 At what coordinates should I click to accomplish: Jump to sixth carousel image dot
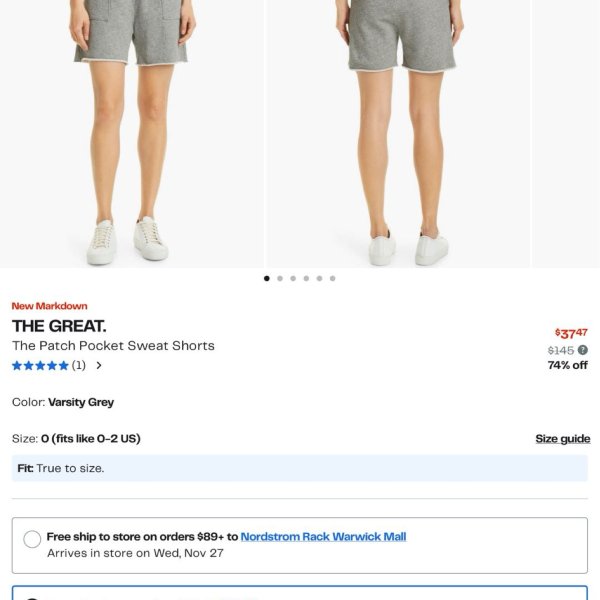[333, 278]
